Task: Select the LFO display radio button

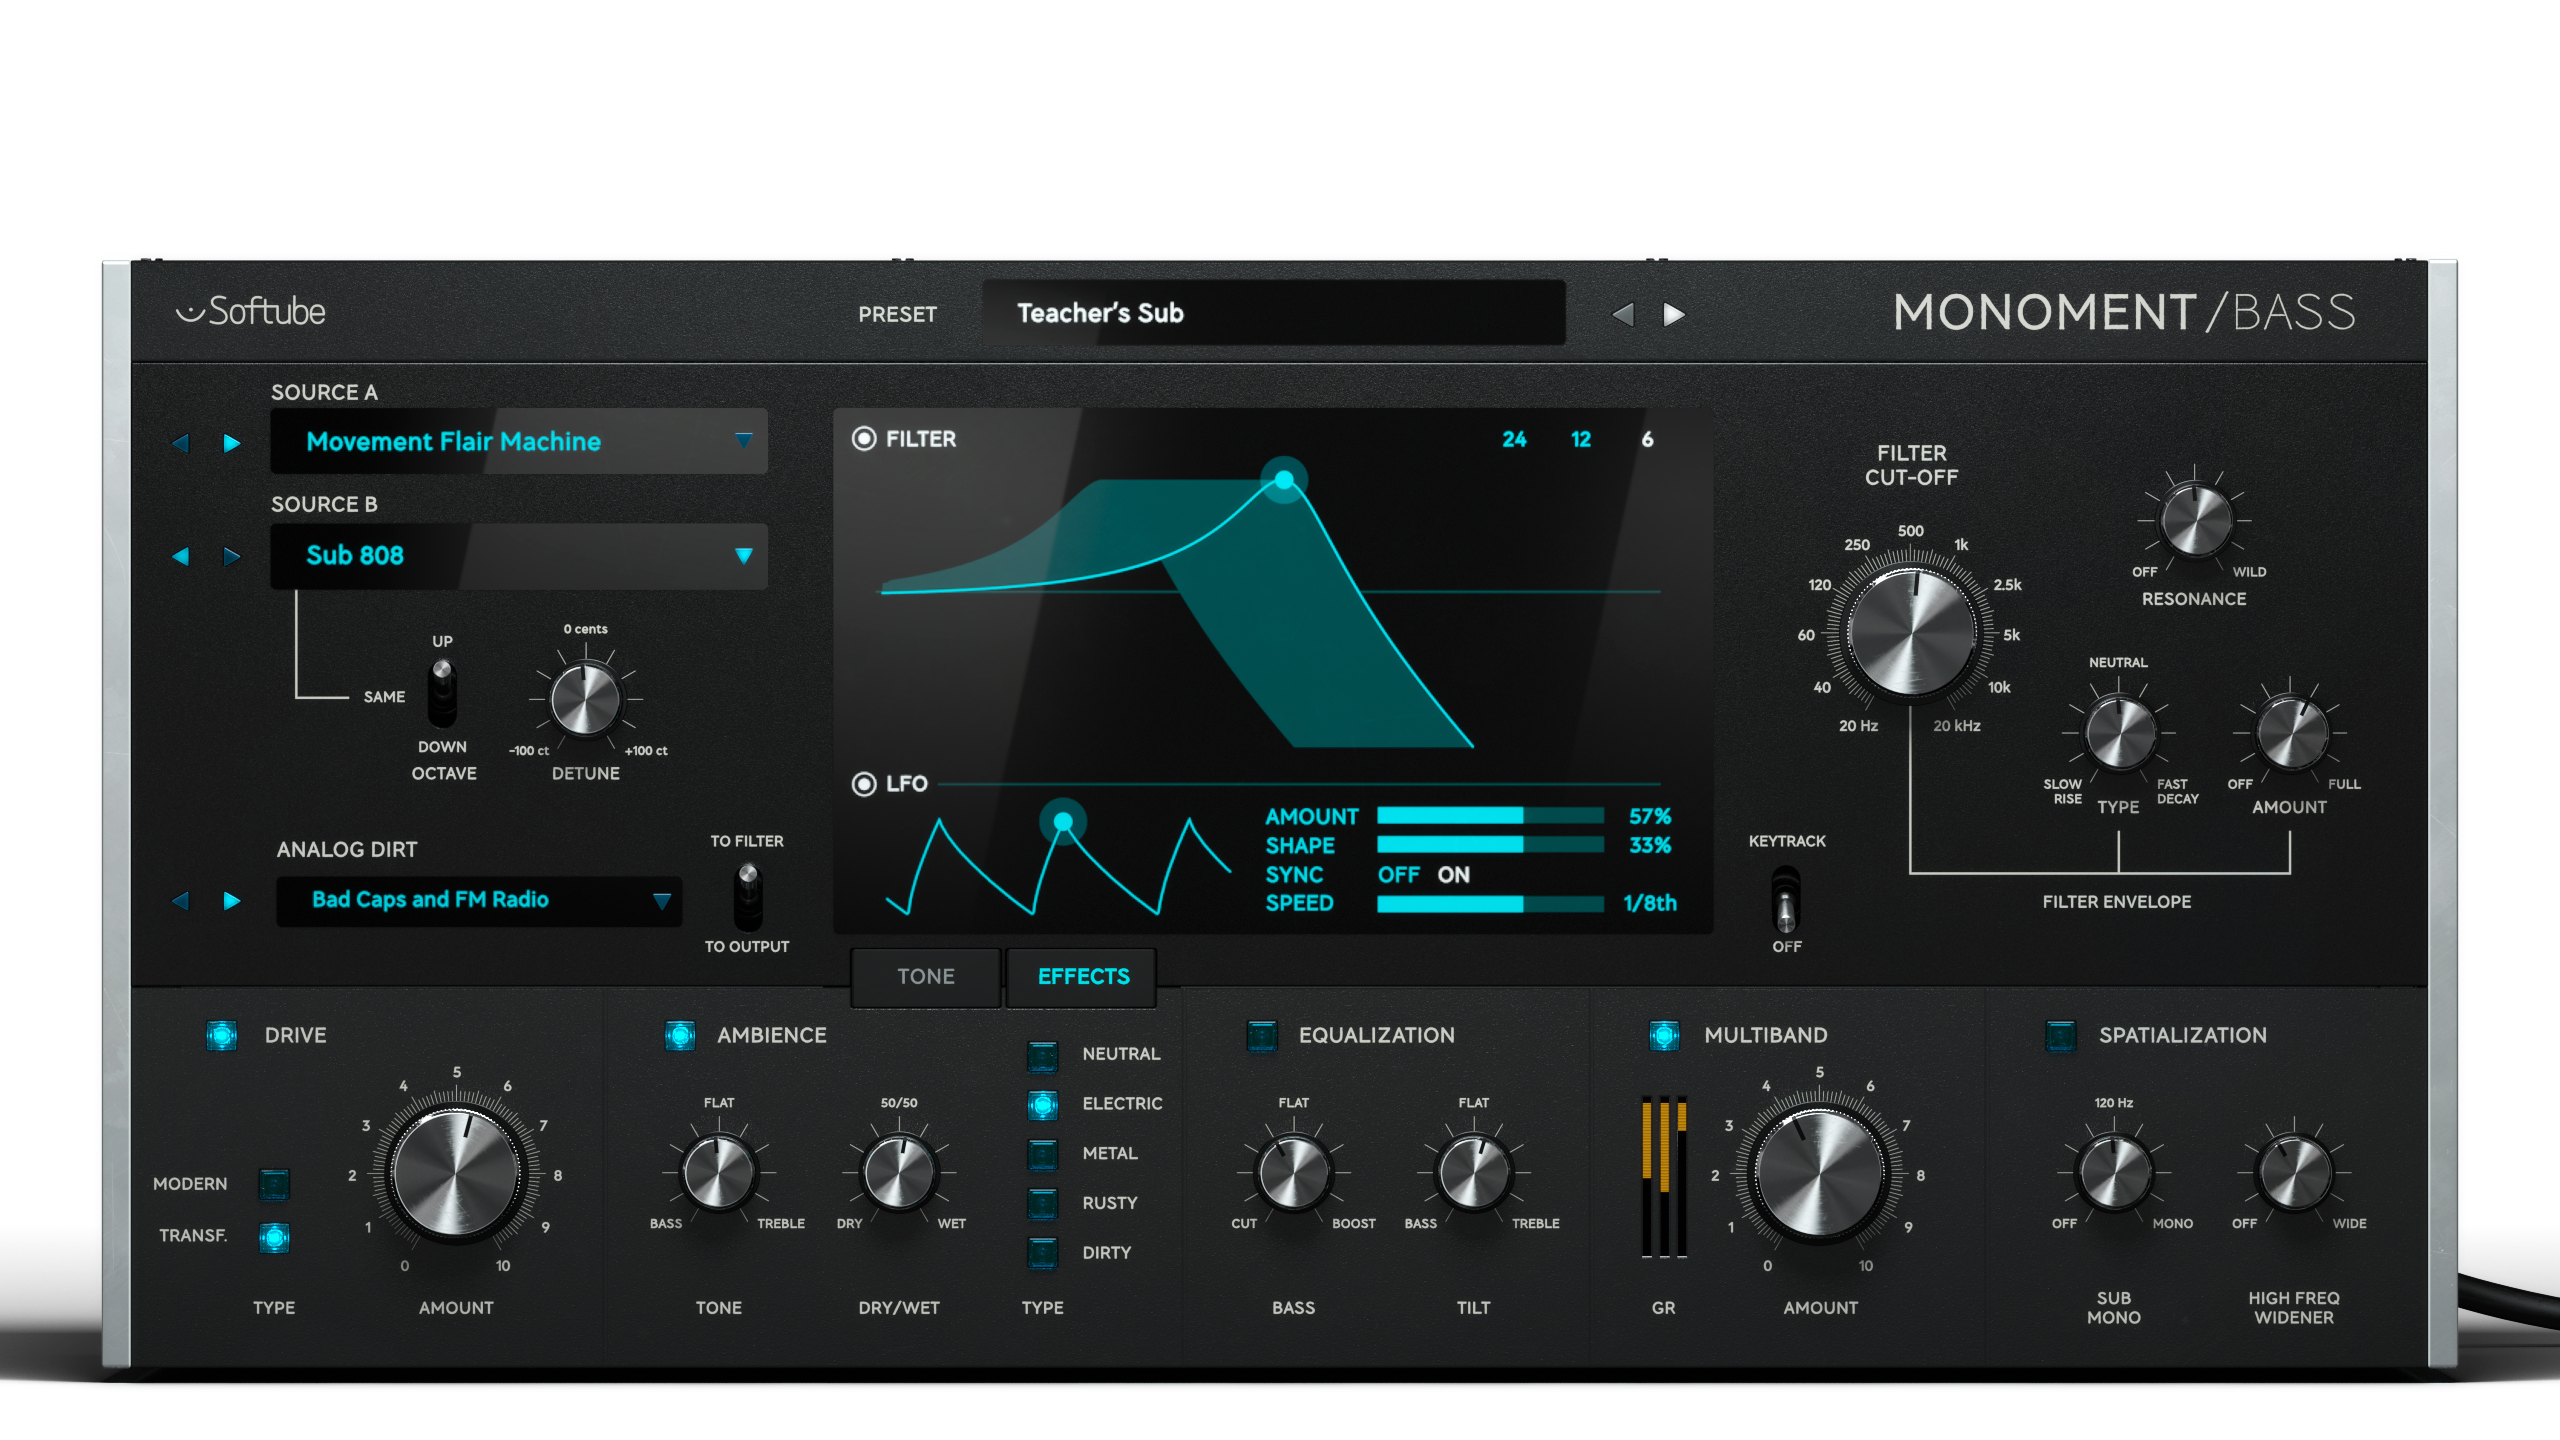Action: pos(864,784)
